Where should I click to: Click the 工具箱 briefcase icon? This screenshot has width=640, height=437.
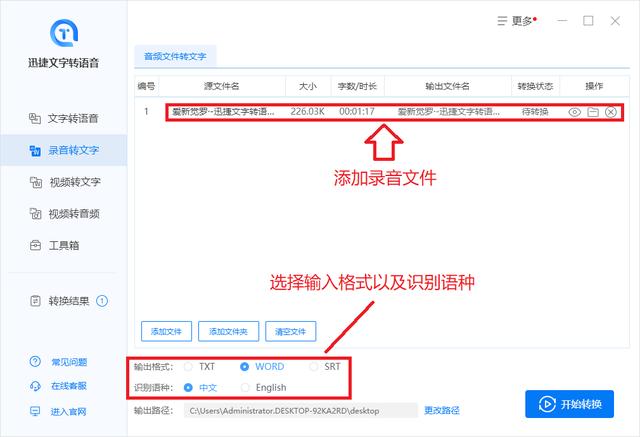click(36, 246)
